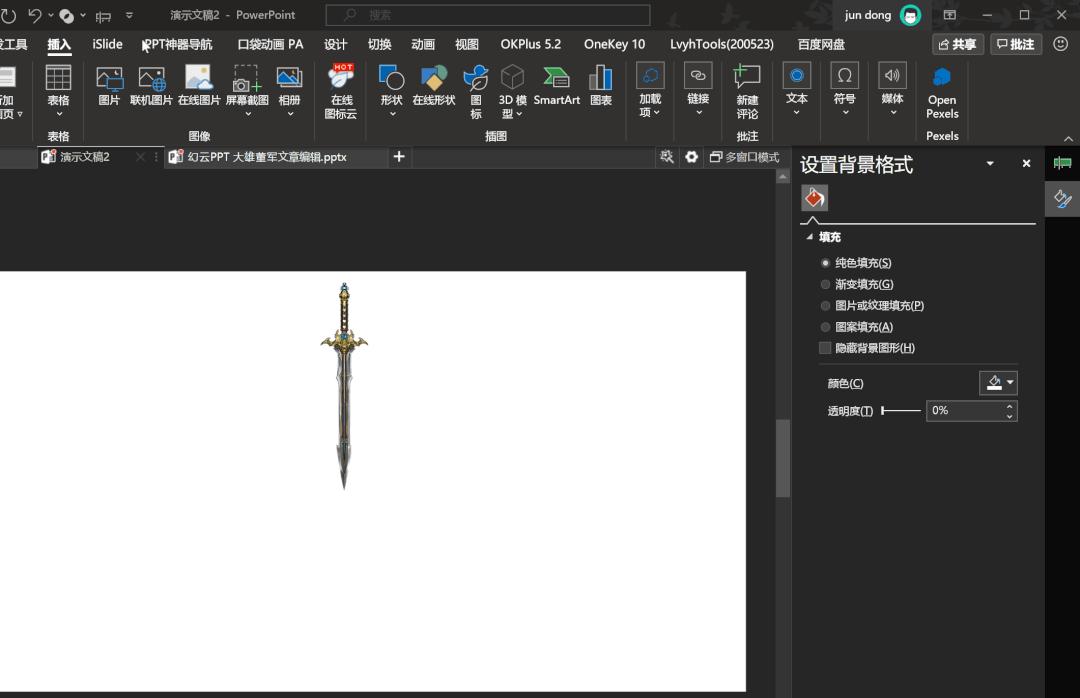Choose 图片或纹理填充 picture fill option

(x=878, y=305)
